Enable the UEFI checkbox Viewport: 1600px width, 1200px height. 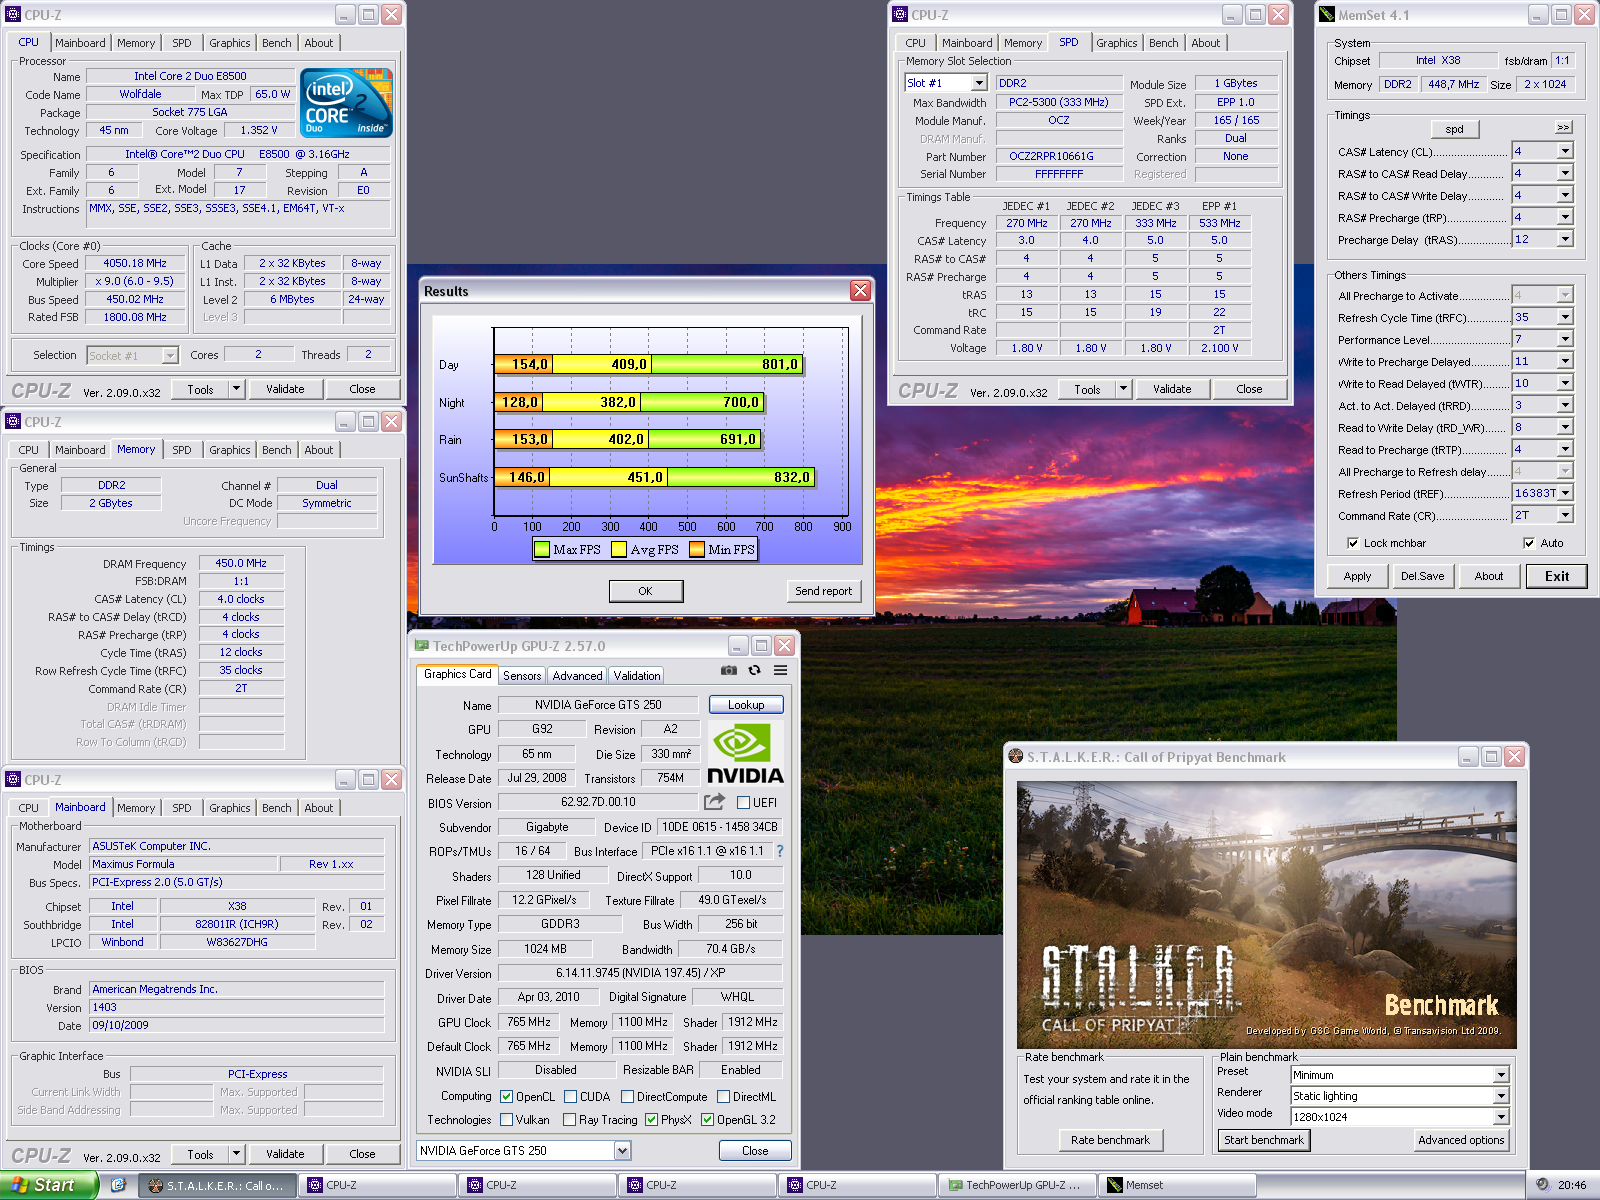(x=743, y=803)
